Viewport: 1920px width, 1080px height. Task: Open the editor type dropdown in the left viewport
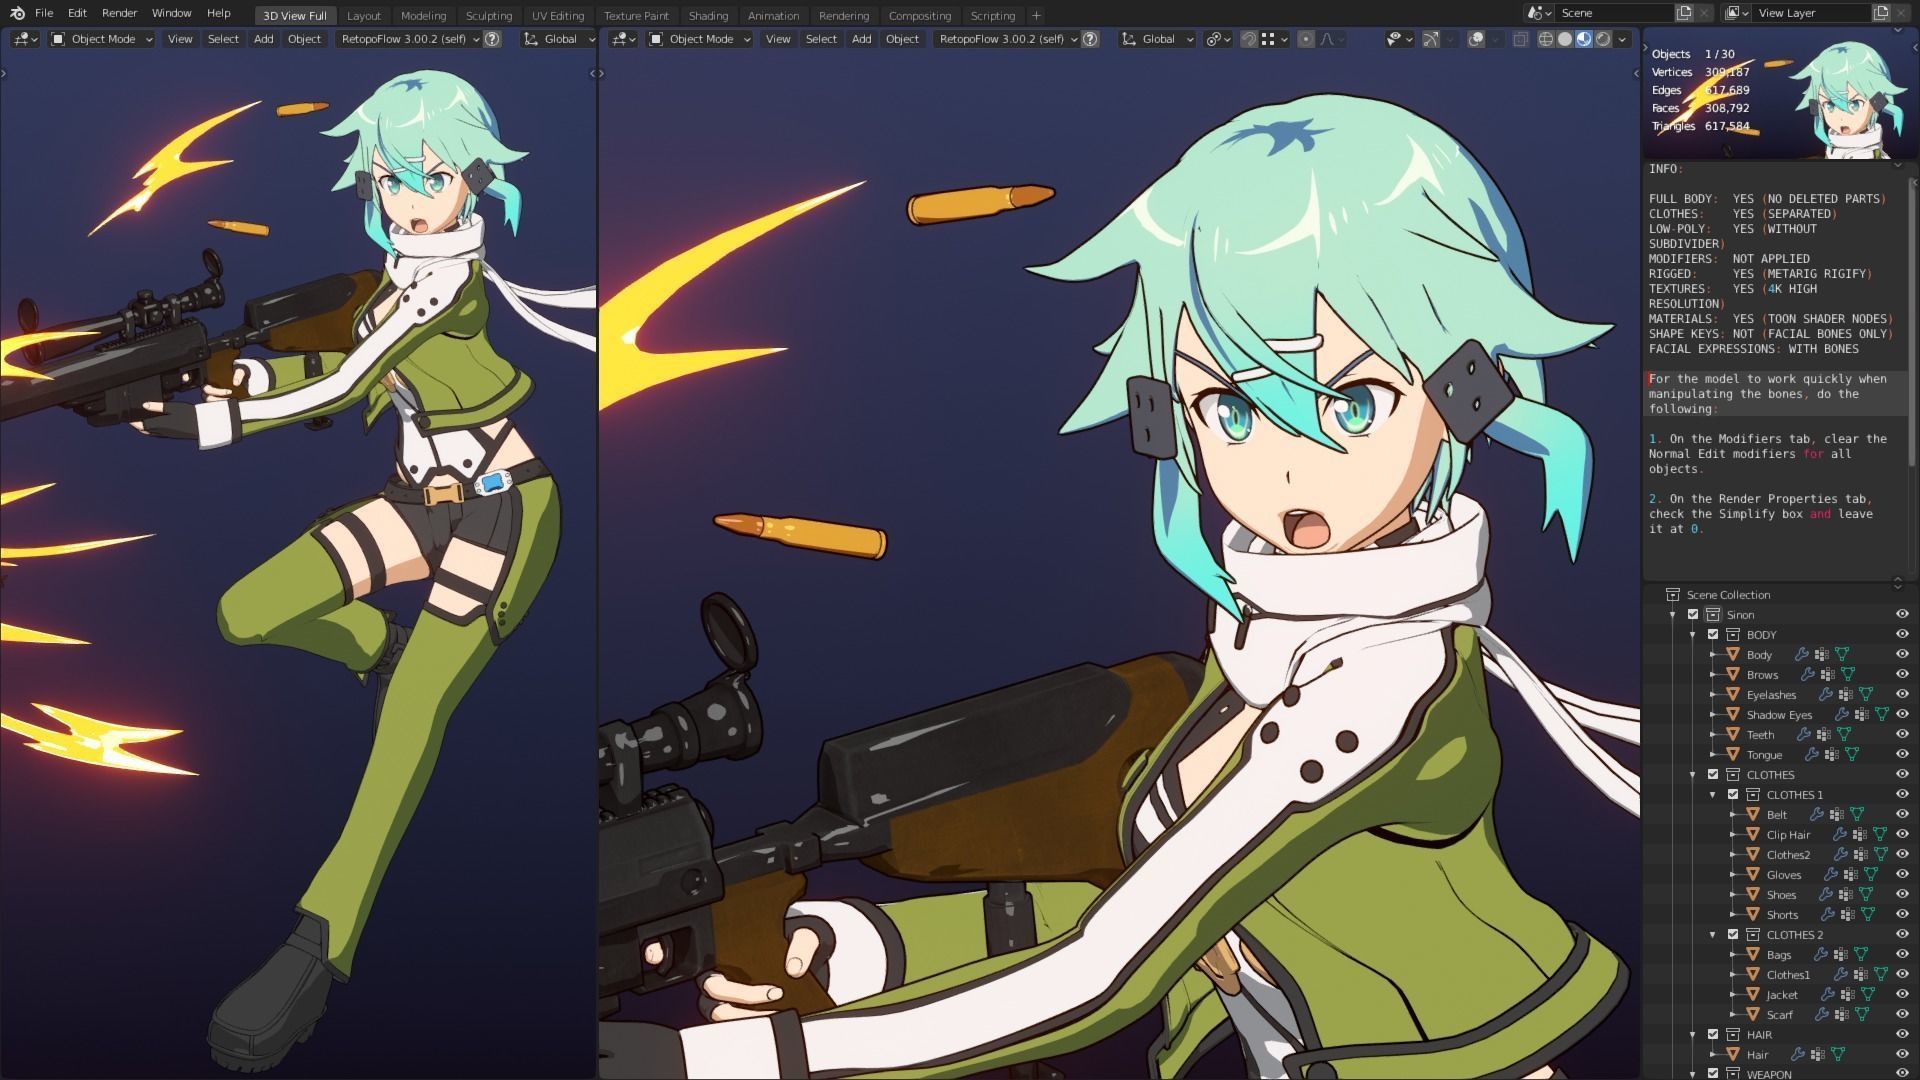[x=25, y=39]
